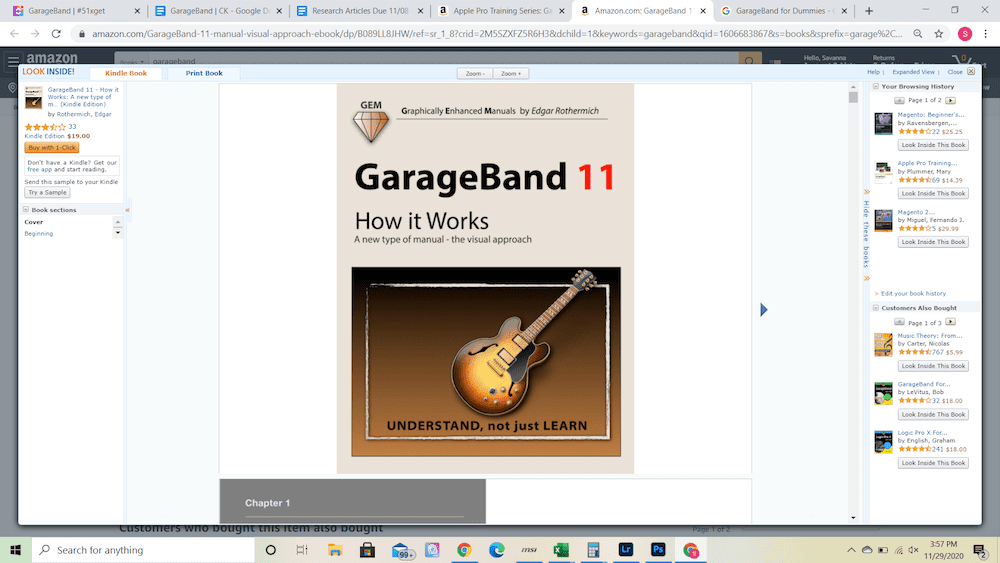Collapse the Your Browsing History section
This screenshot has width=1000, height=563.
click(876, 86)
